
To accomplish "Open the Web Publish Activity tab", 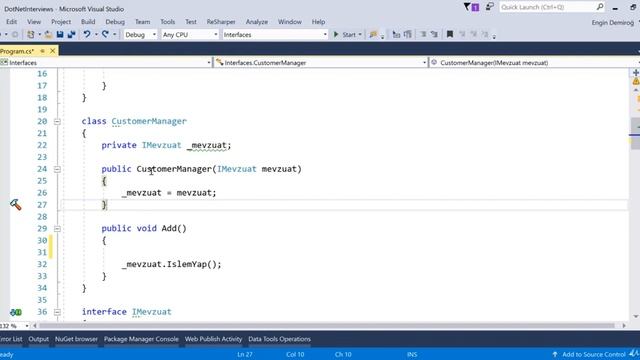I will click(213, 339).
